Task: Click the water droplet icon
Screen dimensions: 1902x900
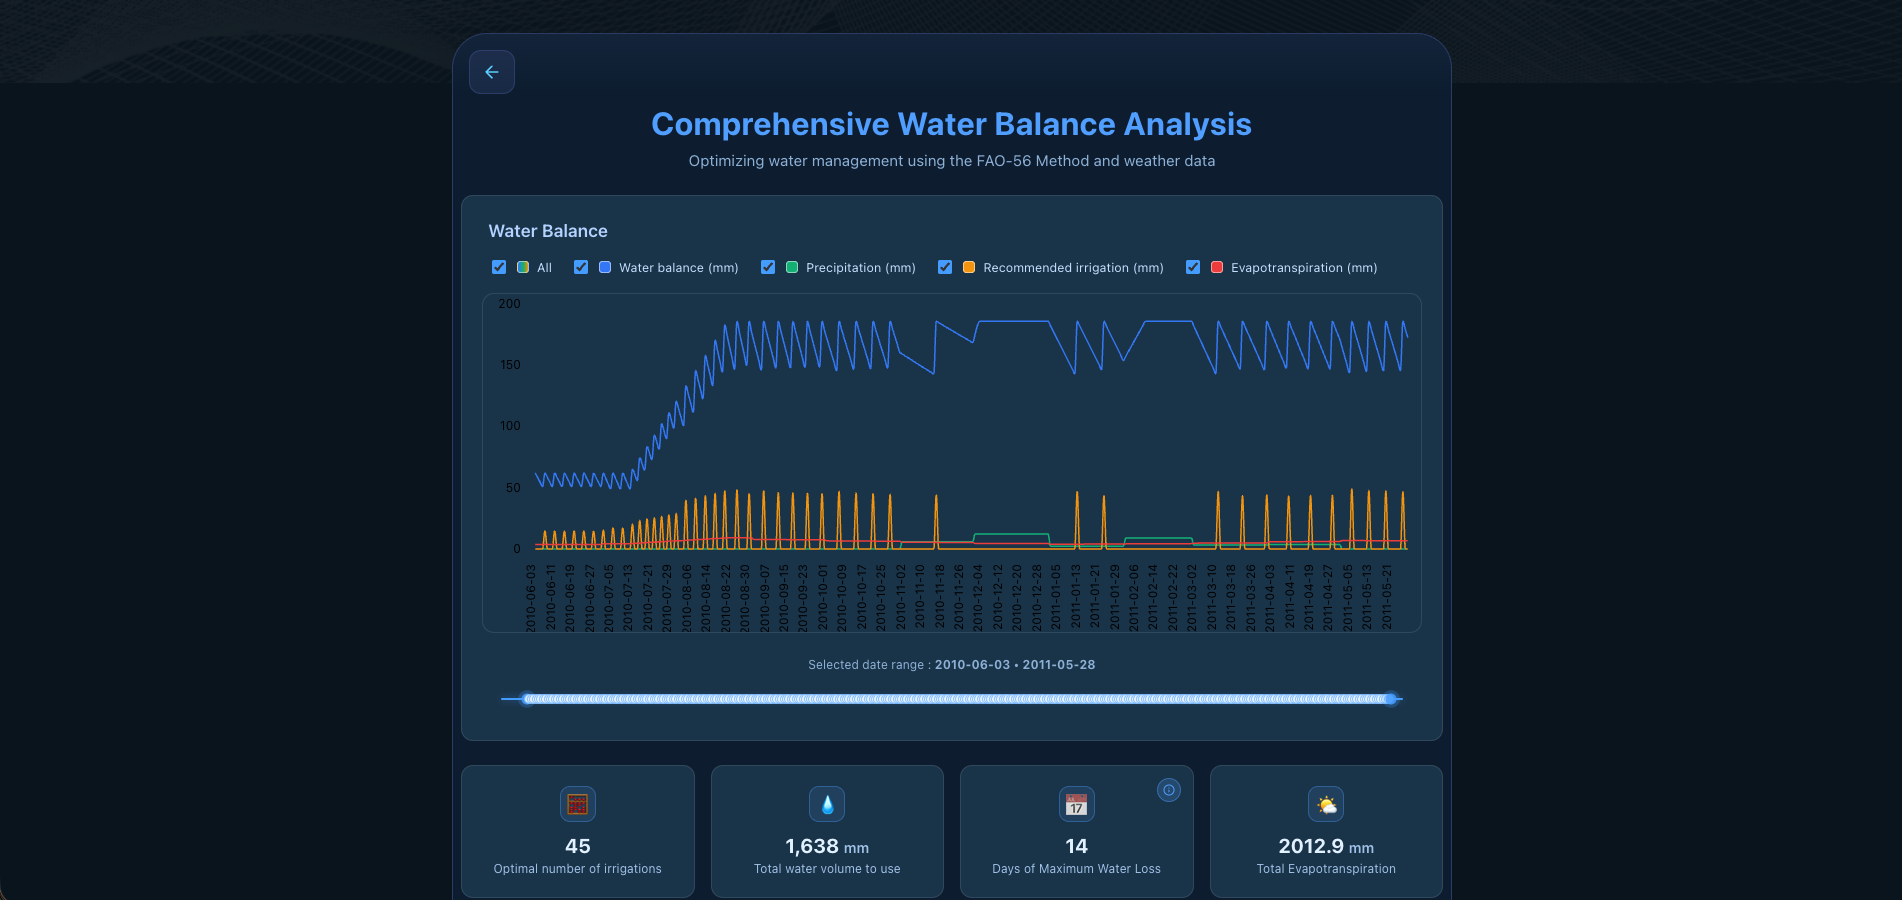Action: point(827,804)
